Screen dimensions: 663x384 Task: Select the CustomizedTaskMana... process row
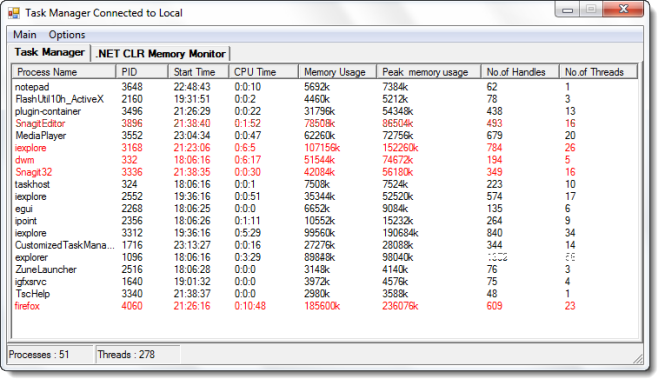[x=325, y=245]
